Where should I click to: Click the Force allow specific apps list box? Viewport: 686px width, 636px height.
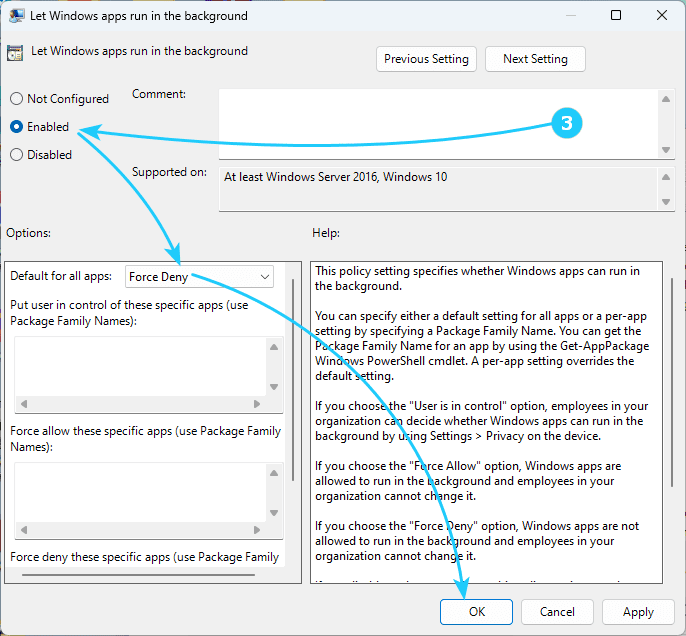(138, 492)
